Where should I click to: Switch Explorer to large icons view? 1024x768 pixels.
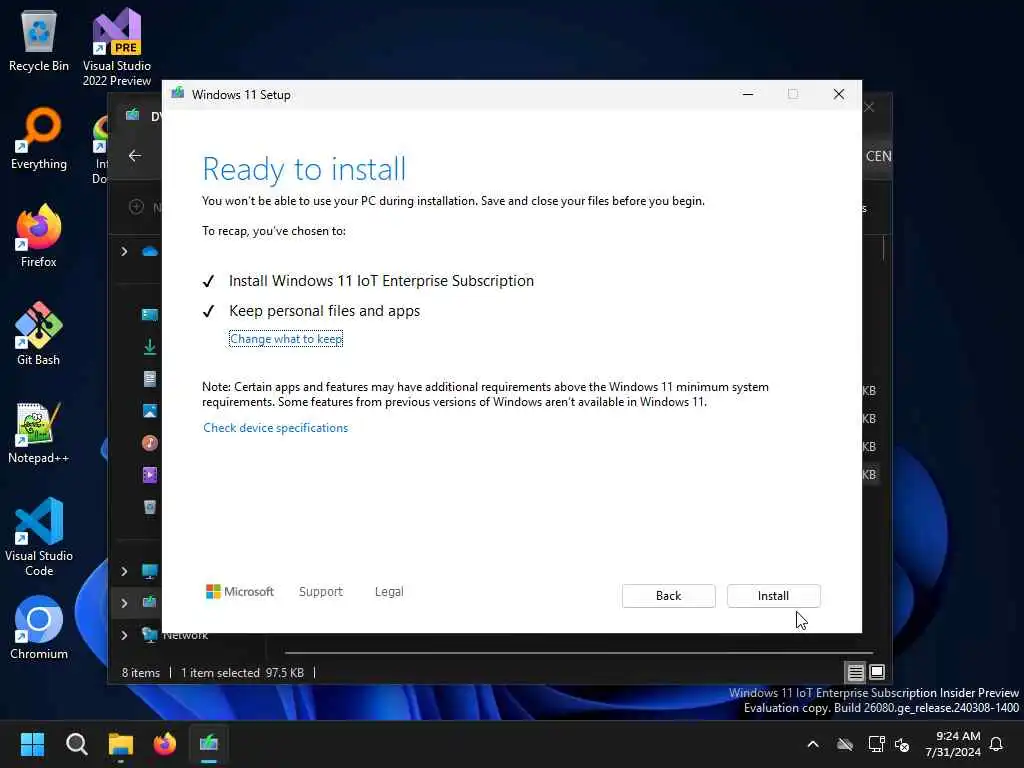coord(877,672)
